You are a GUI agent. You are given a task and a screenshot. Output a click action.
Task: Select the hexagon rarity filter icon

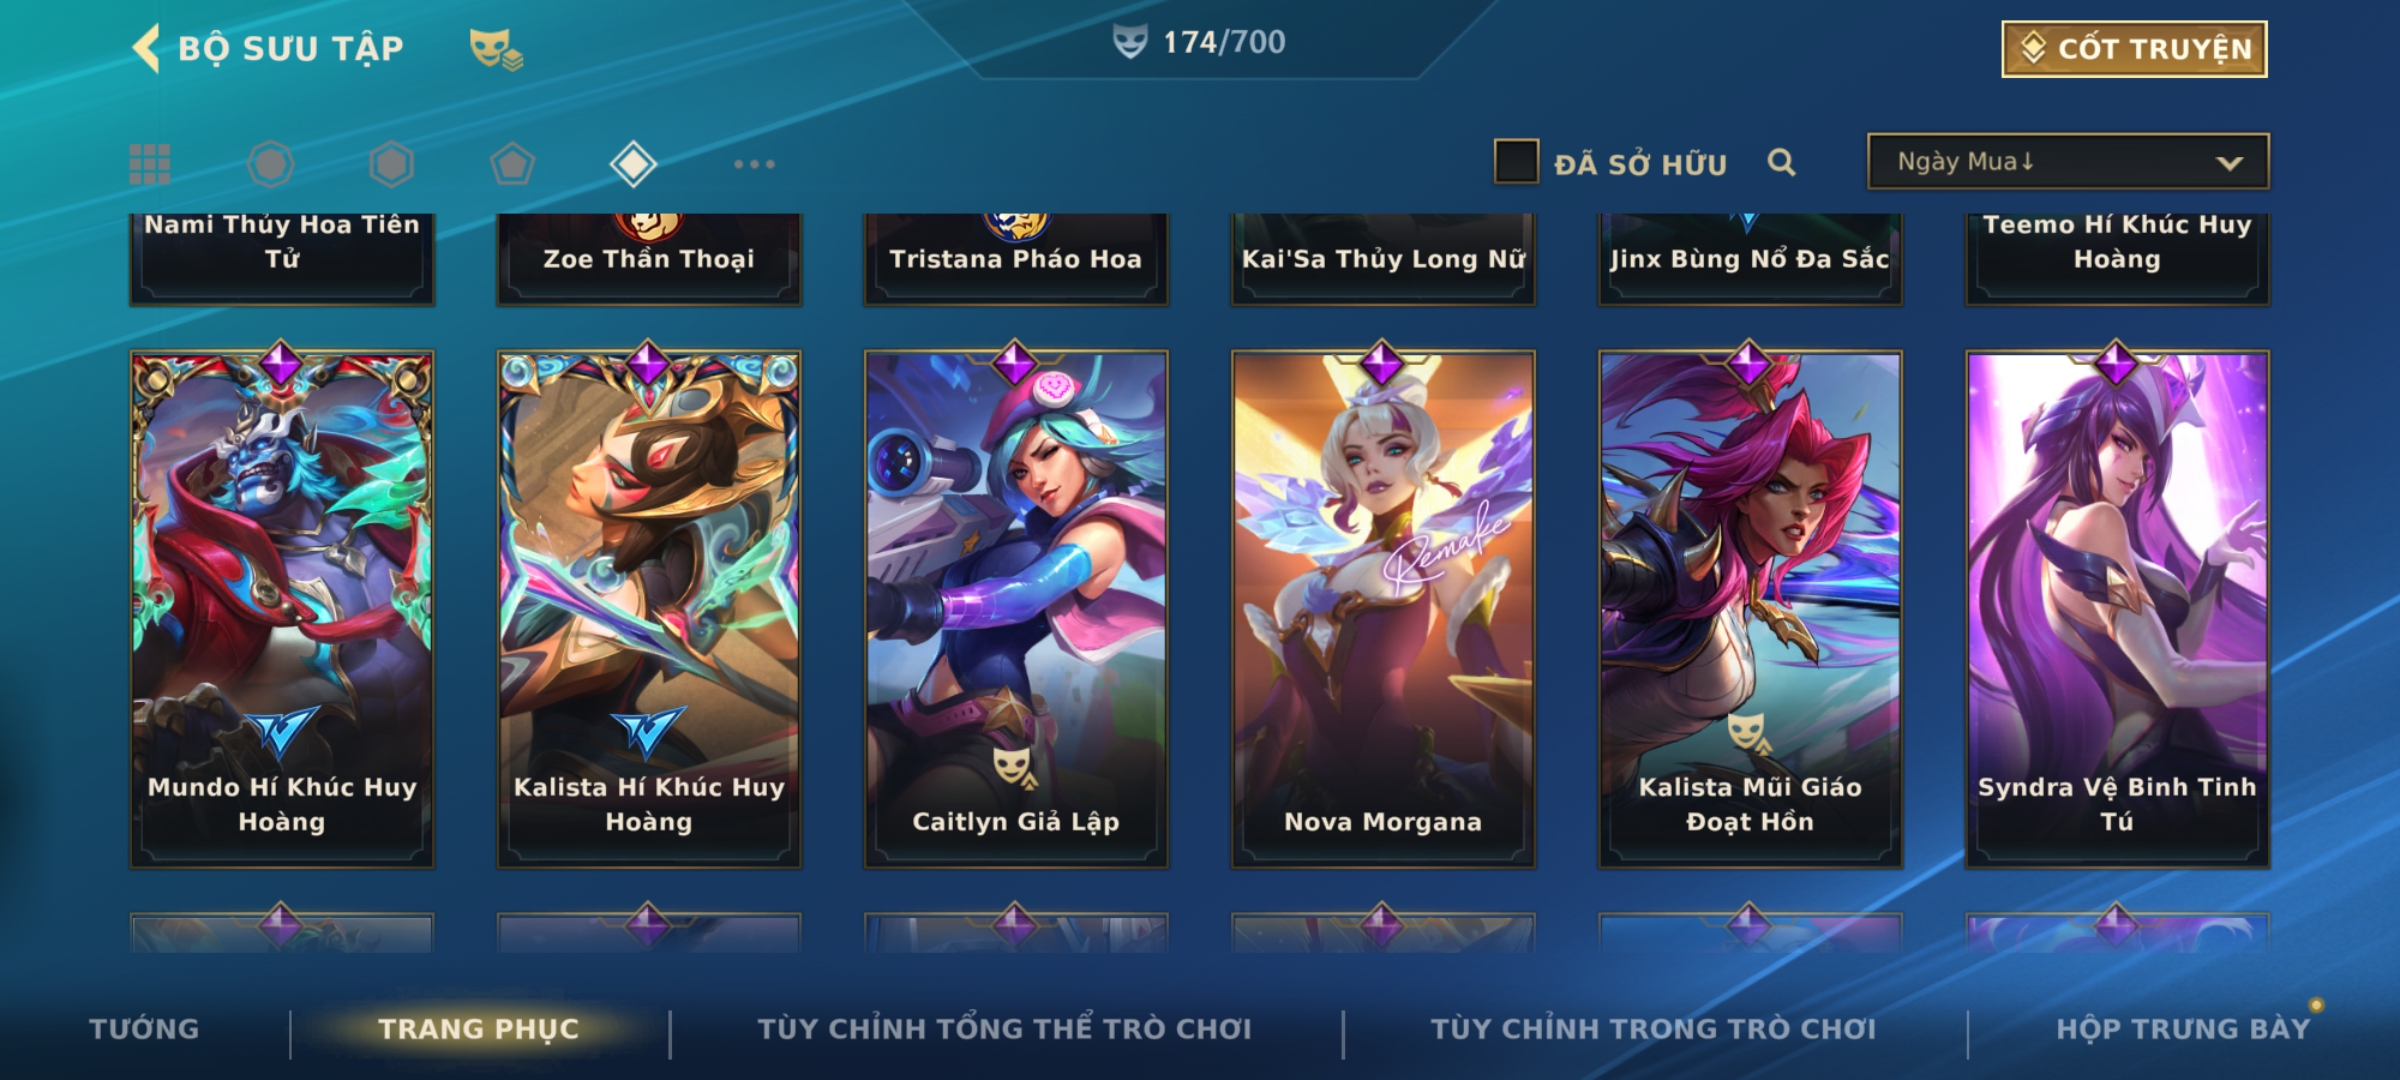(x=391, y=164)
